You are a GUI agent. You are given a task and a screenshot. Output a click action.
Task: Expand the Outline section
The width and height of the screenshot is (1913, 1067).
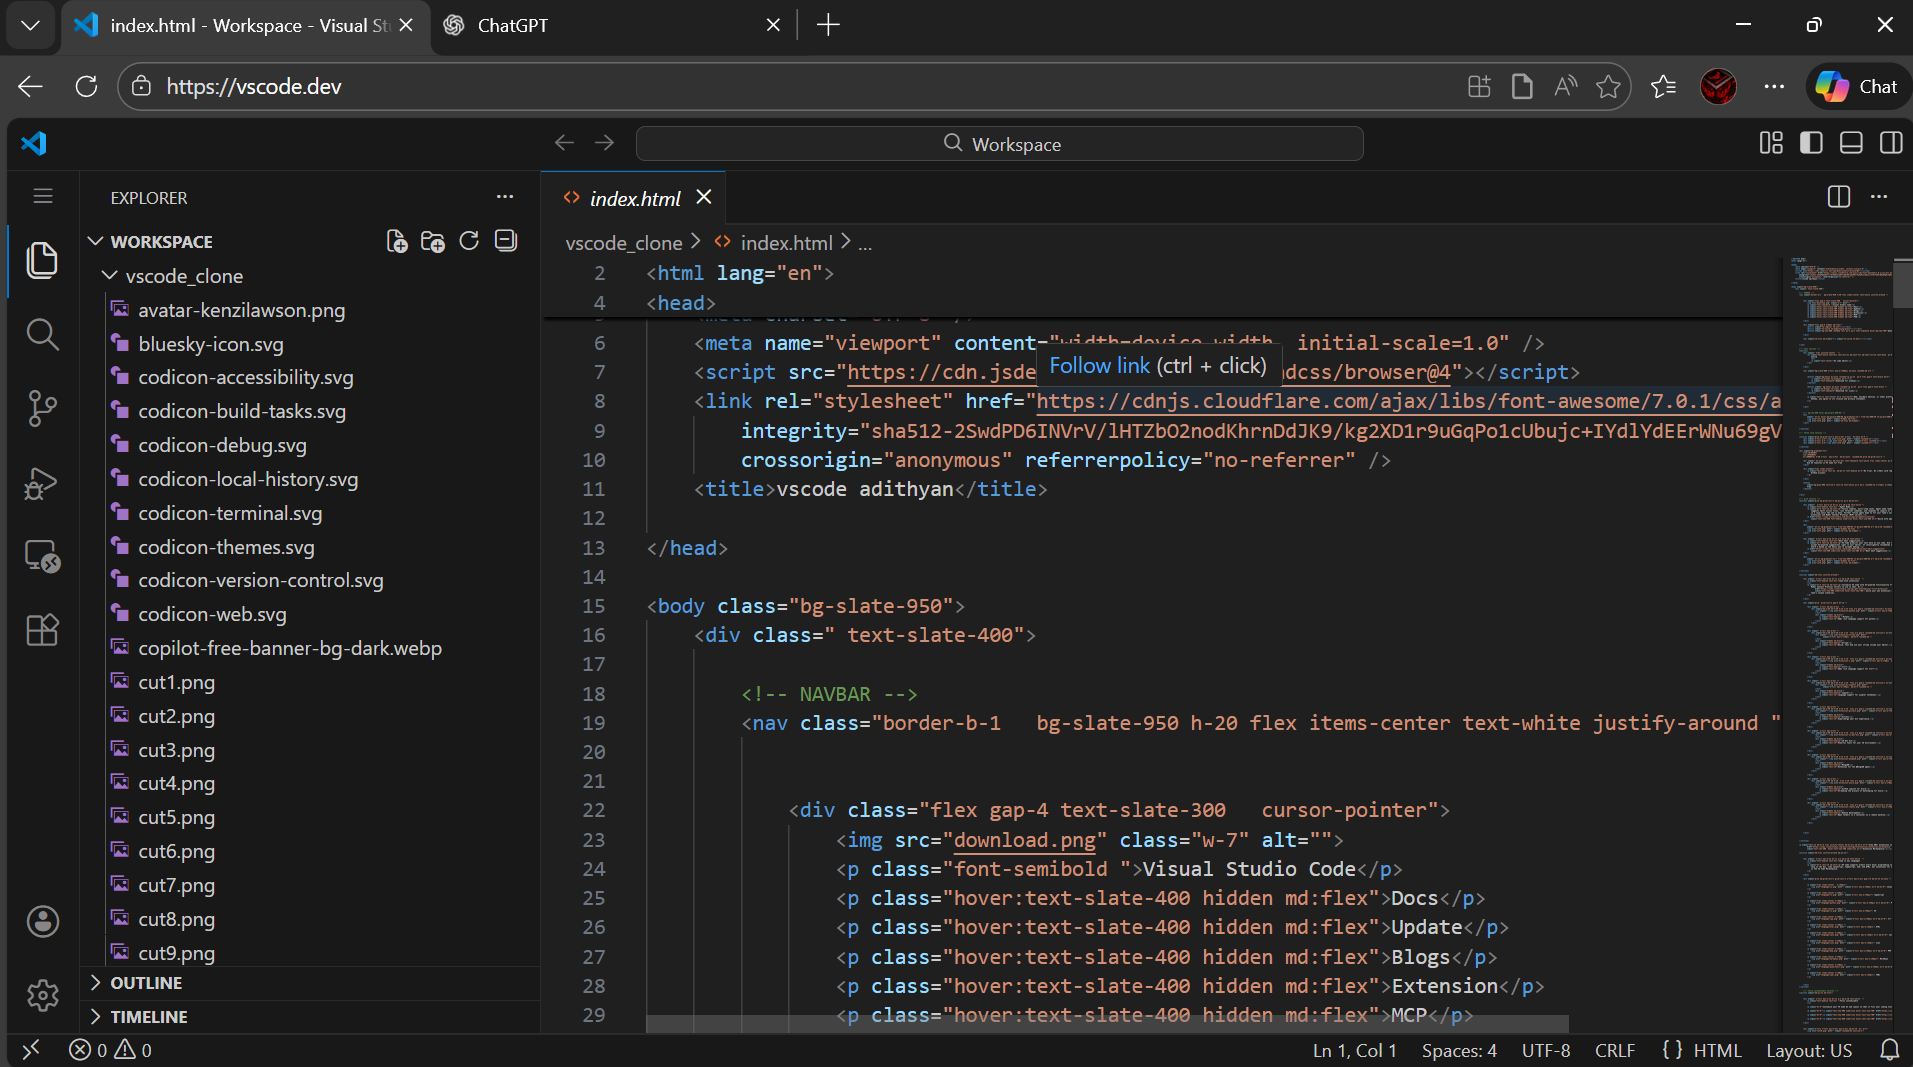(x=146, y=983)
